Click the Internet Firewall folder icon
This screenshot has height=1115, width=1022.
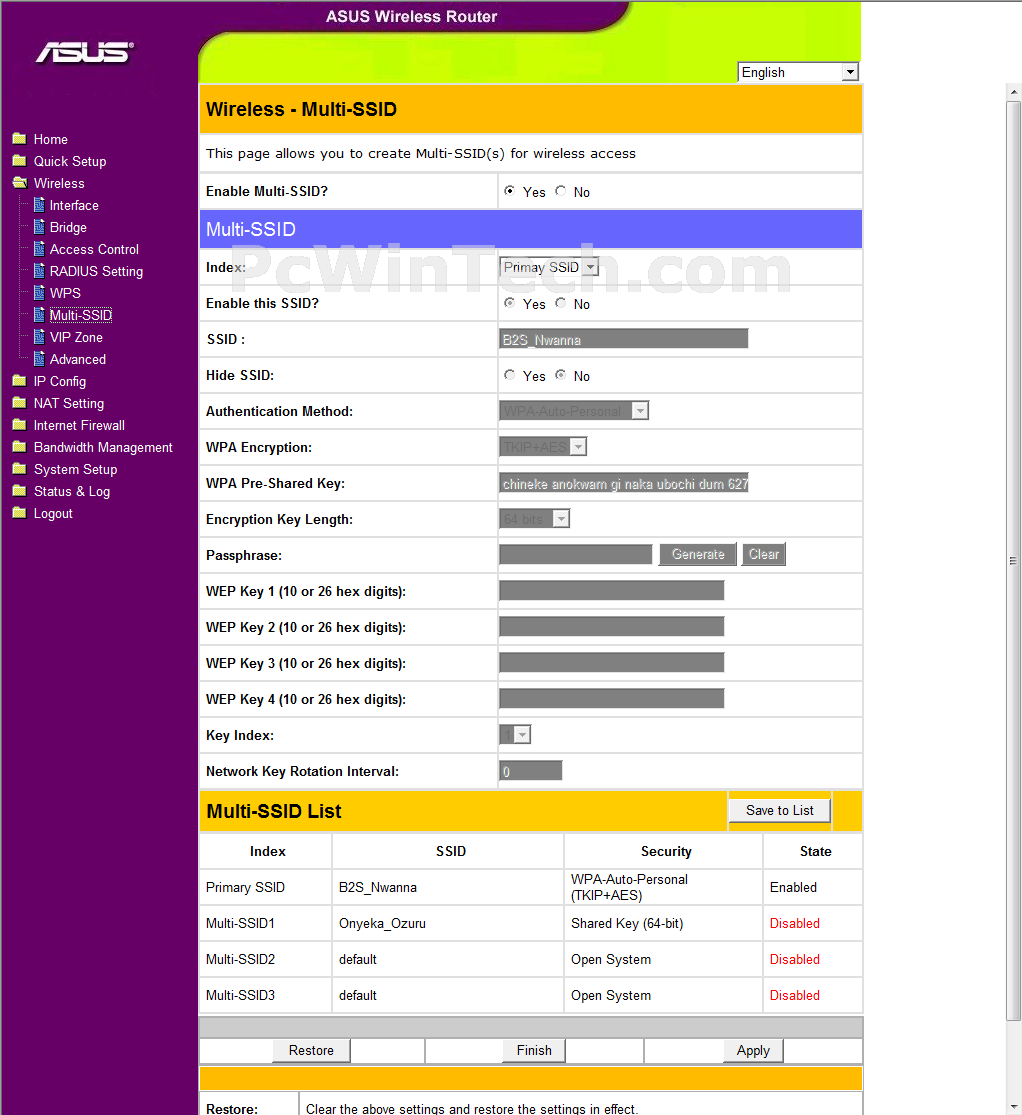pos(20,425)
